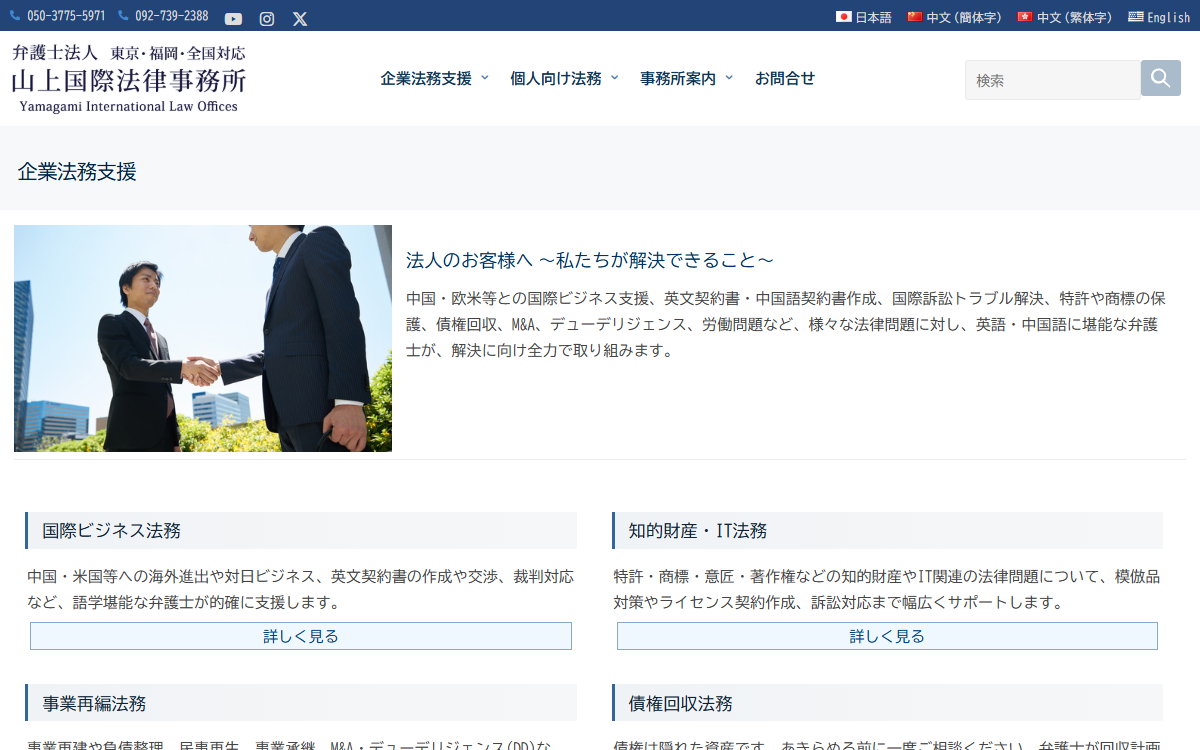Click the China flag for 简体字
This screenshot has height=750, width=1200.
pyautogui.click(x=915, y=17)
